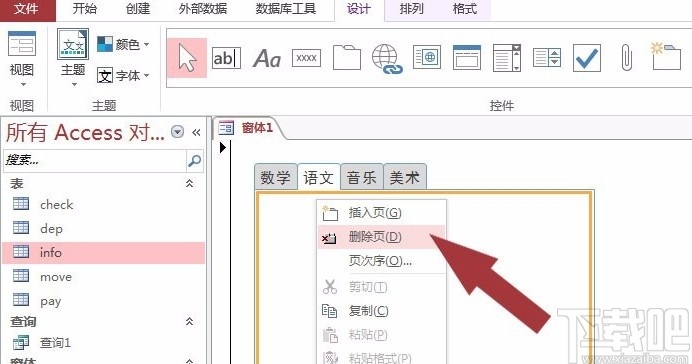
Task: Select the 美术 page tab
Action: point(404,177)
